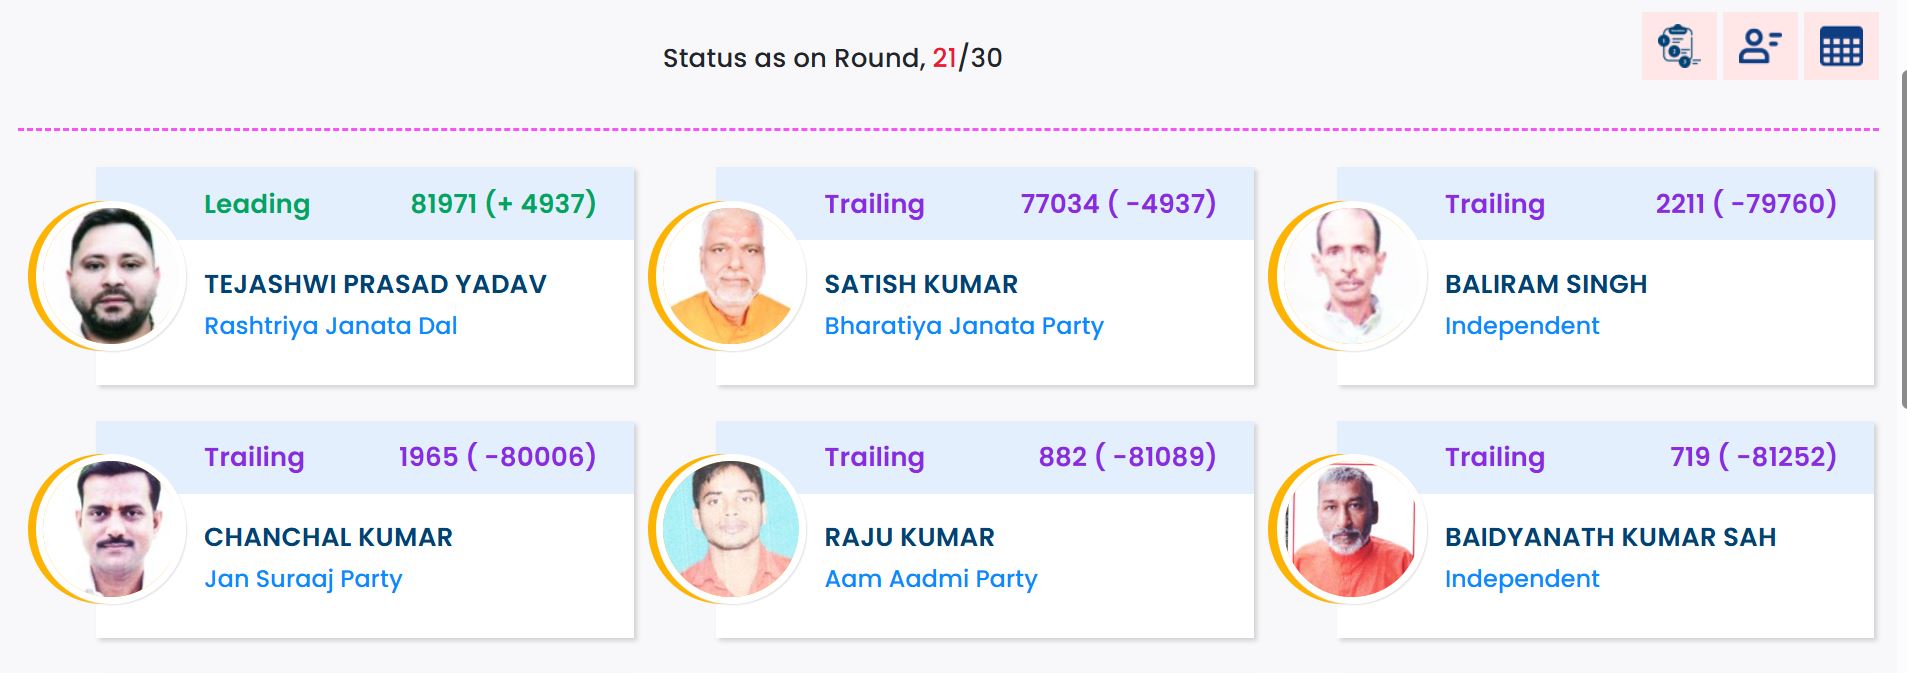Click Chanchal Kumar's candidate photo
Viewport: 1907px width, 673px height.
point(111,529)
